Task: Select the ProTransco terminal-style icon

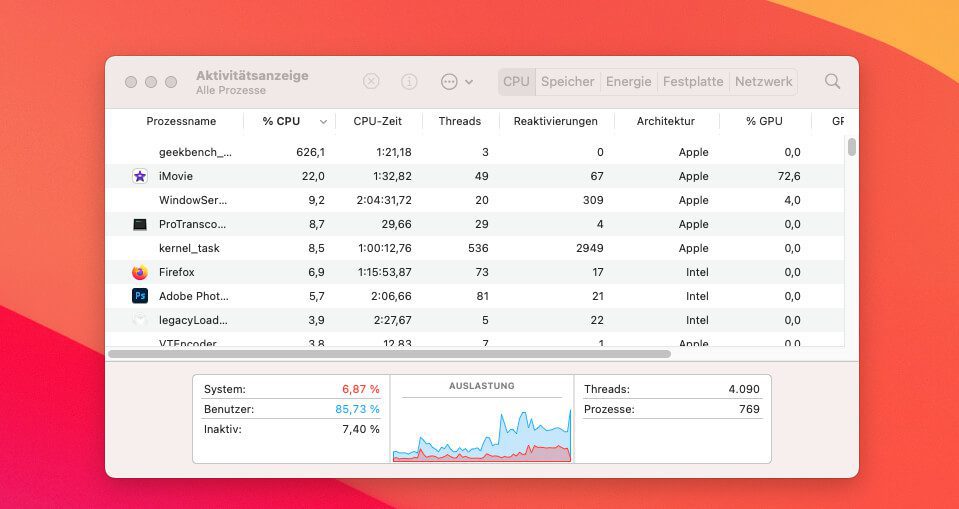Action: click(140, 225)
